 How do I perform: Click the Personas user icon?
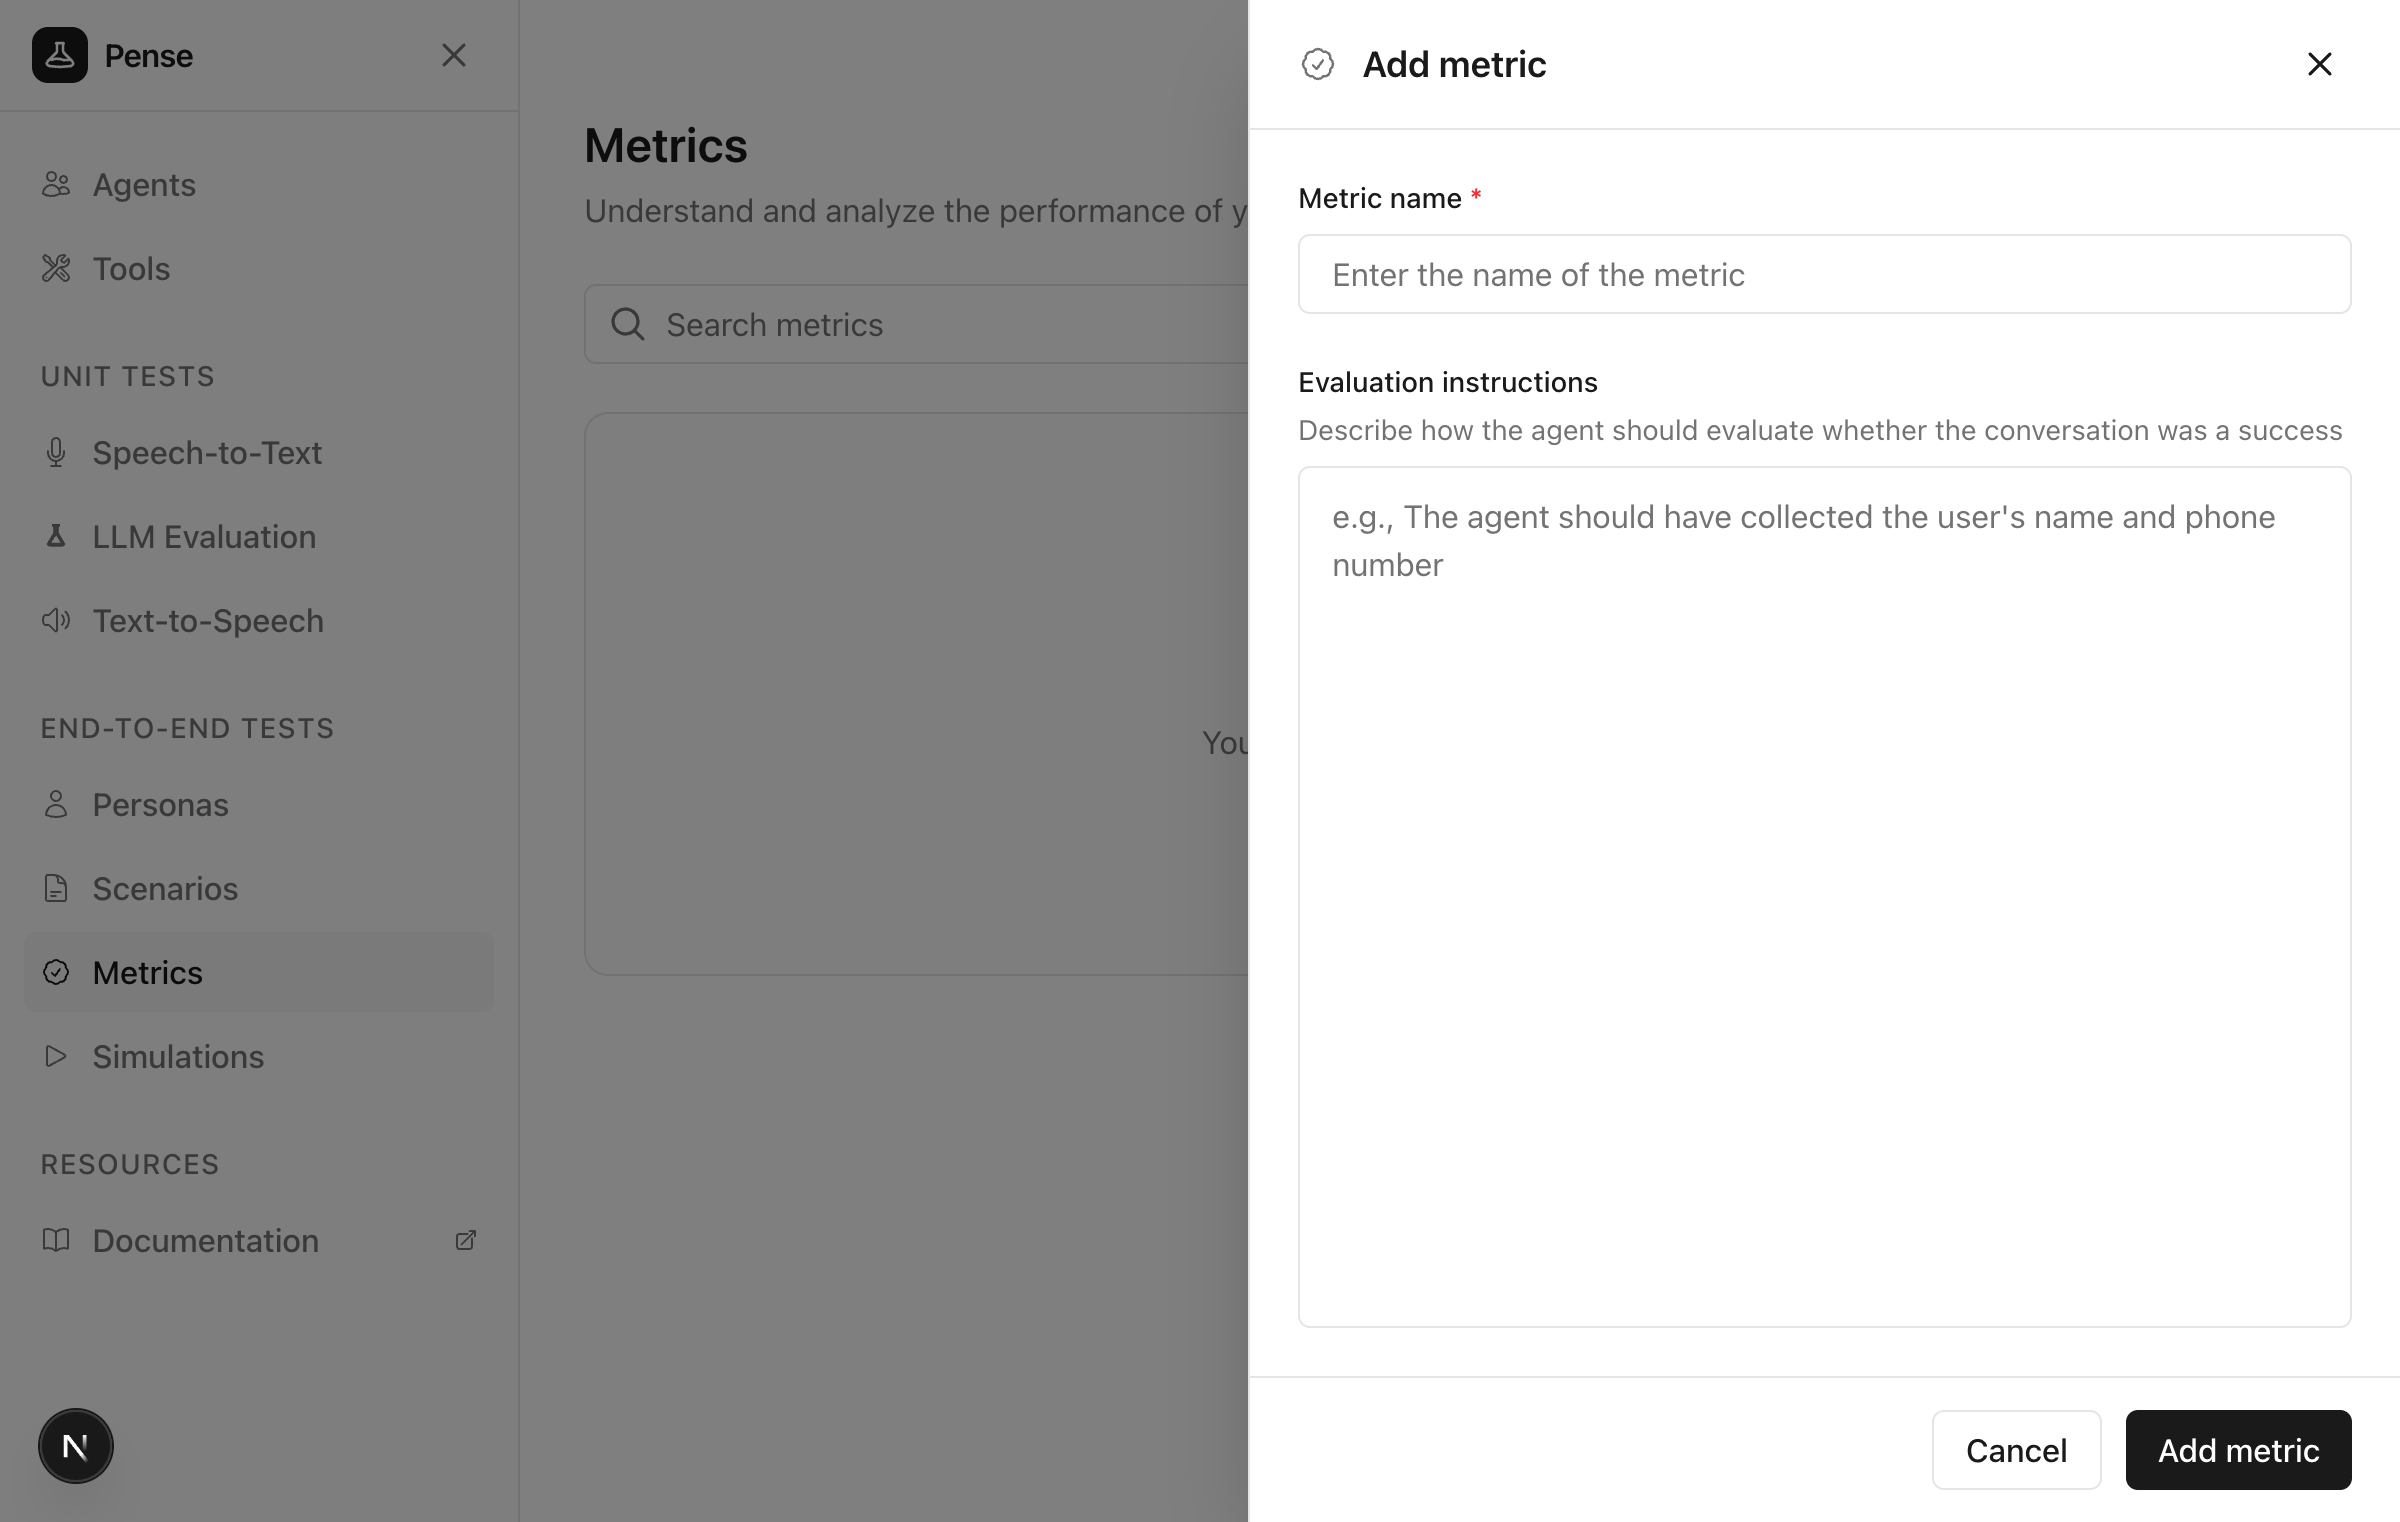pos(56,804)
